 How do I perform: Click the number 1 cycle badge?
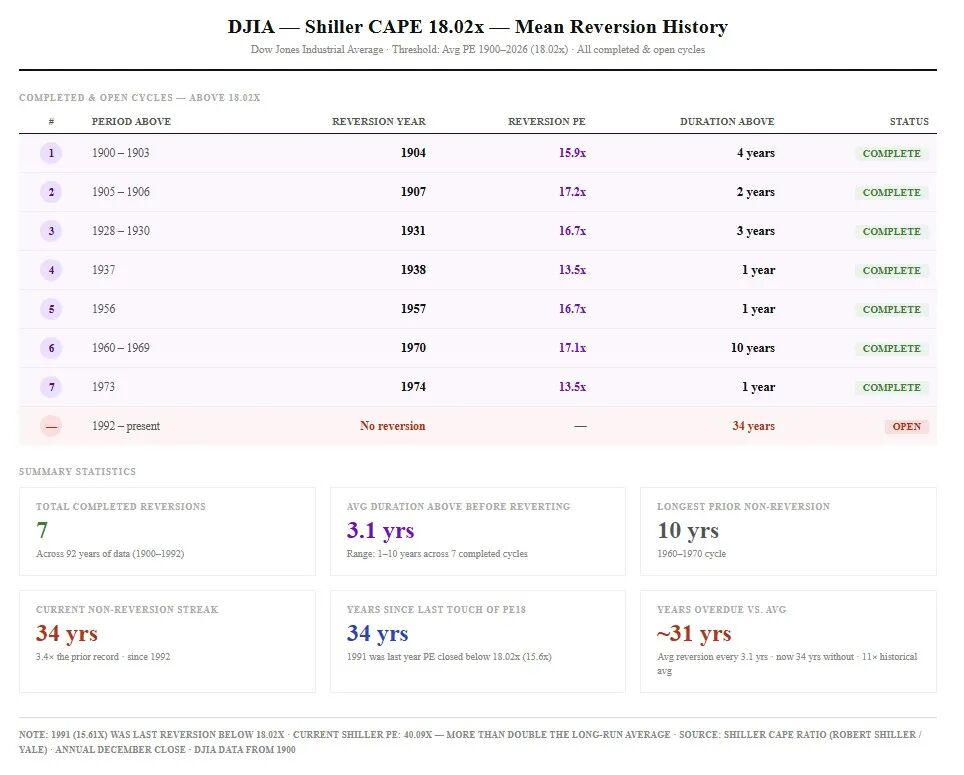(x=51, y=153)
